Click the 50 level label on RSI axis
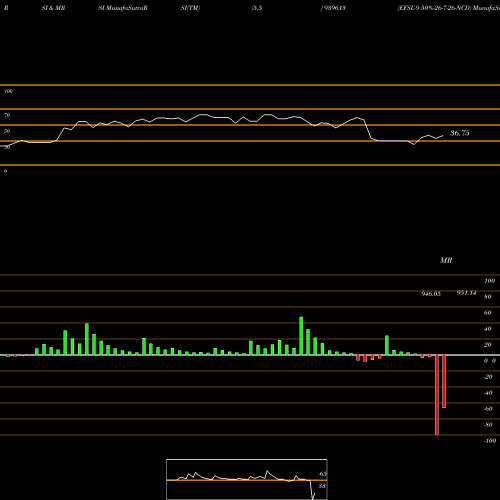 (x=7, y=131)
